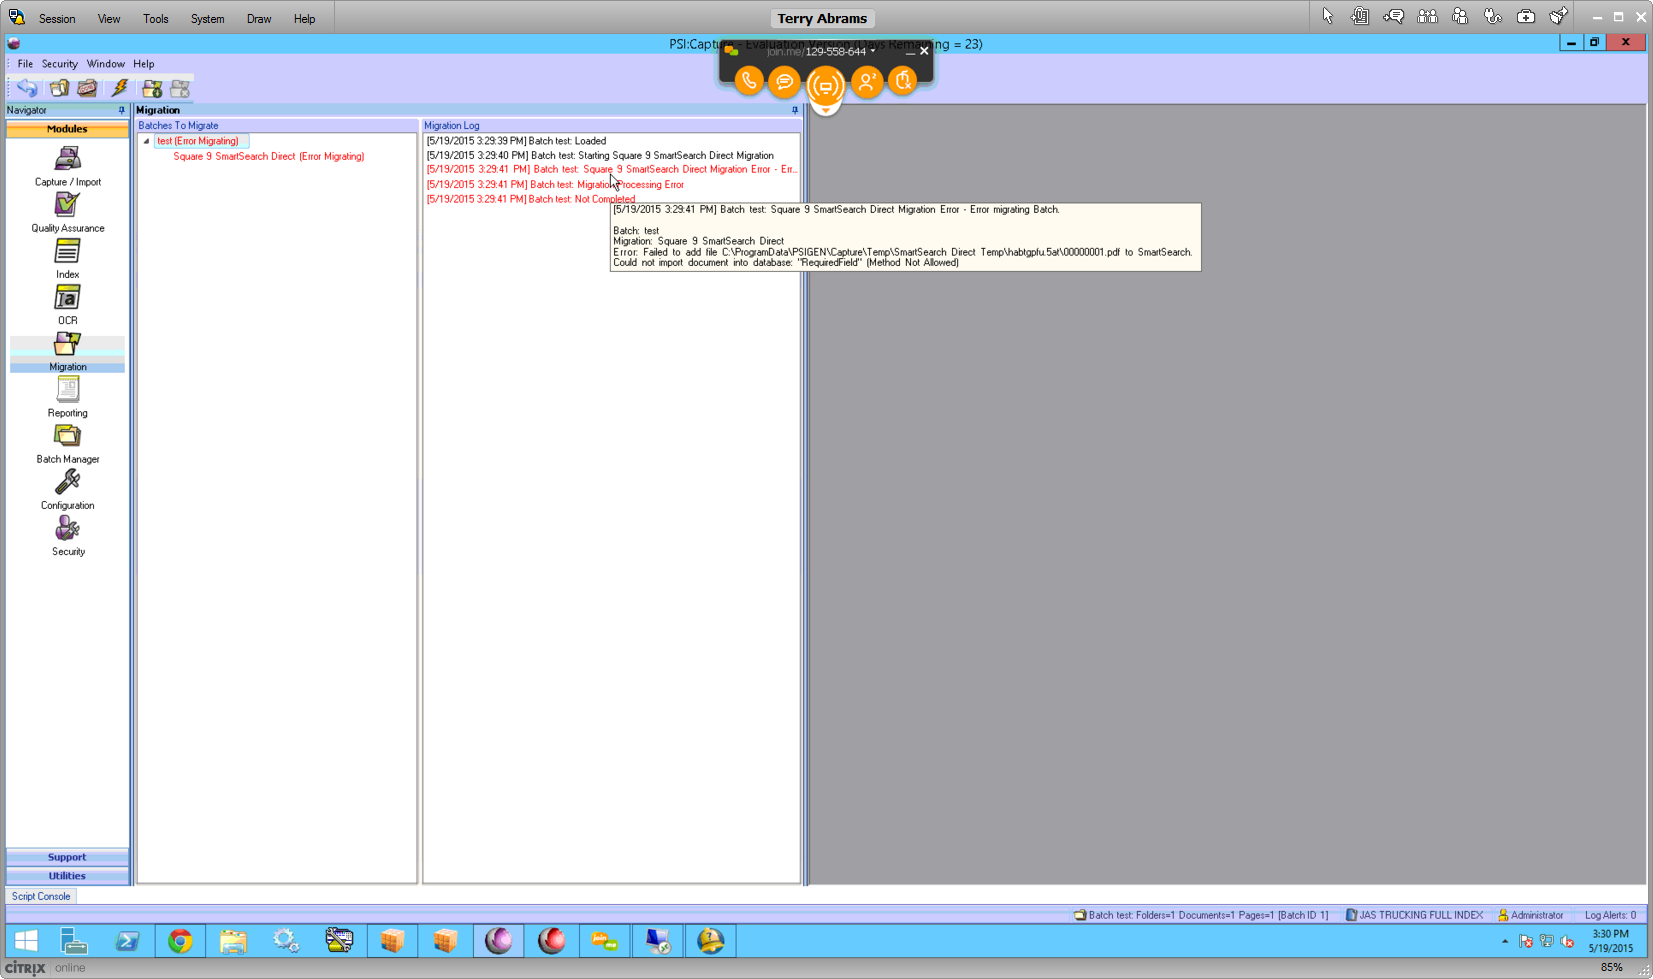The height and width of the screenshot is (979, 1653).
Task: Open the Window menu
Action: 105,64
